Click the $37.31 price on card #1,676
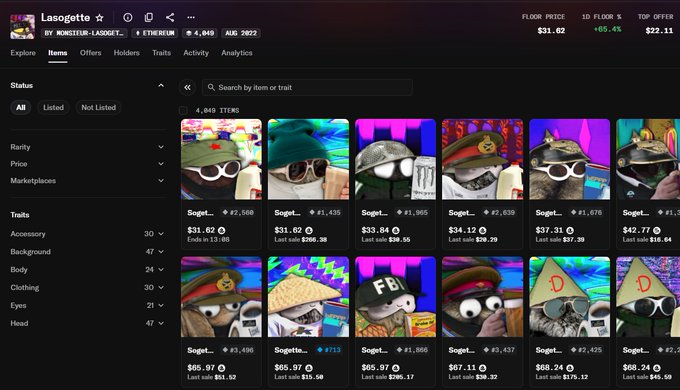680x390 pixels. (x=549, y=230)
